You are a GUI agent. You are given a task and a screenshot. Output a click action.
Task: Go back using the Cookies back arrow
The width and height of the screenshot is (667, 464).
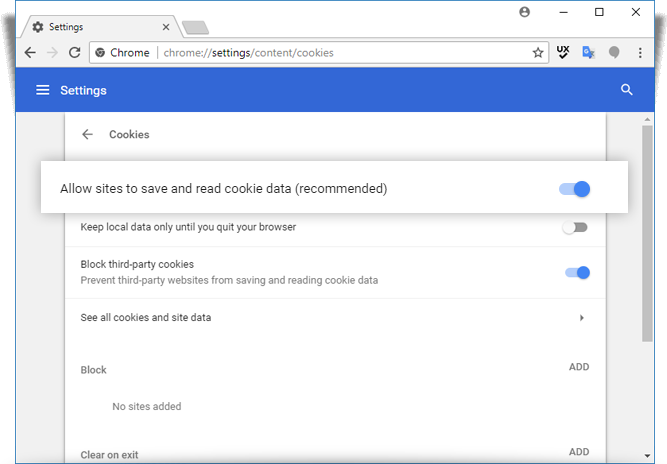point(87,134)
